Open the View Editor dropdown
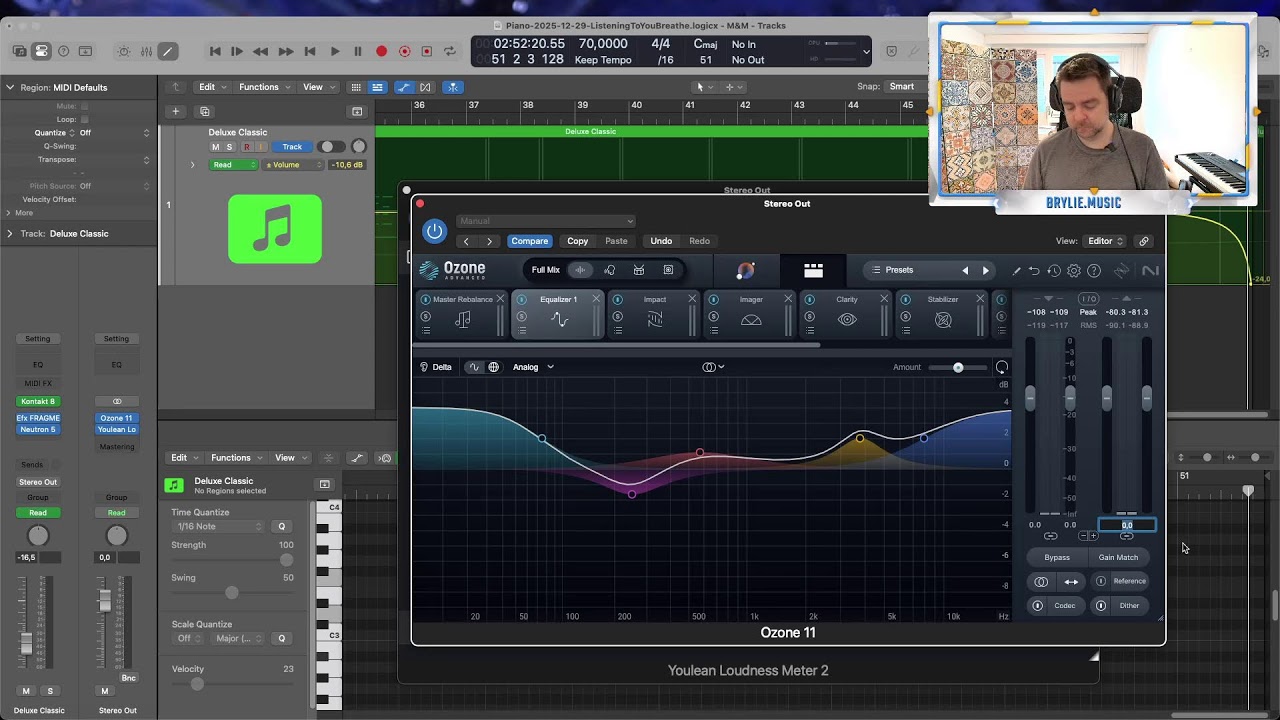This screenshot has height=720, width=1280. [x=1106, y=241]
